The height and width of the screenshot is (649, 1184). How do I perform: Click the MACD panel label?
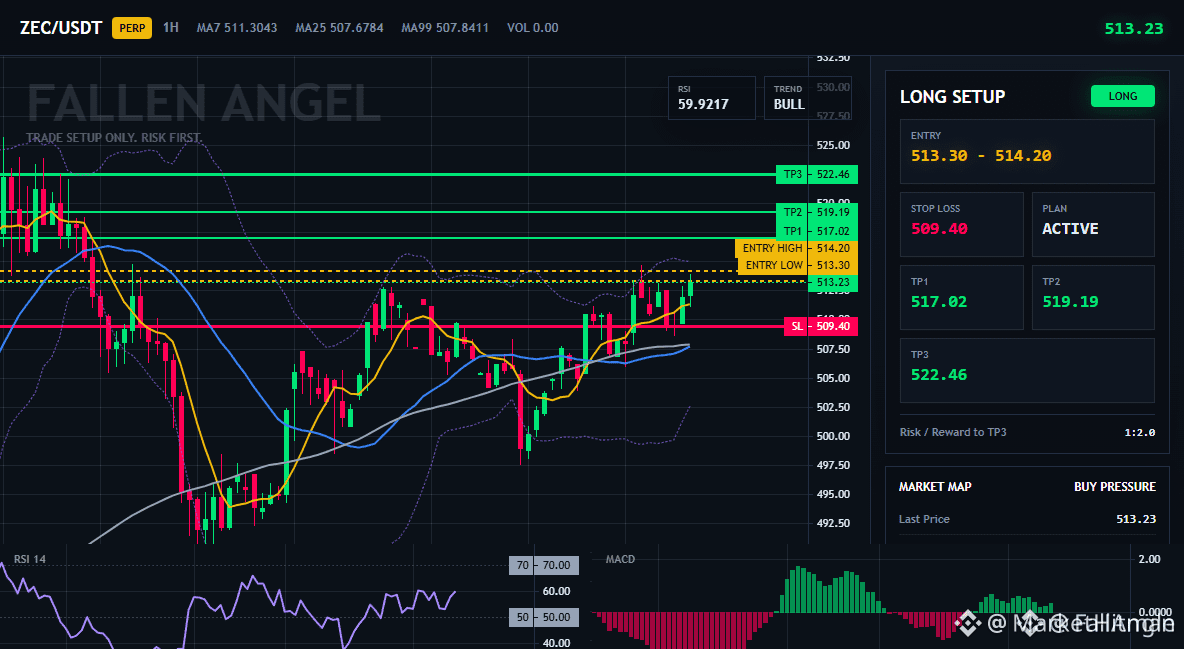tap(620, 559)
